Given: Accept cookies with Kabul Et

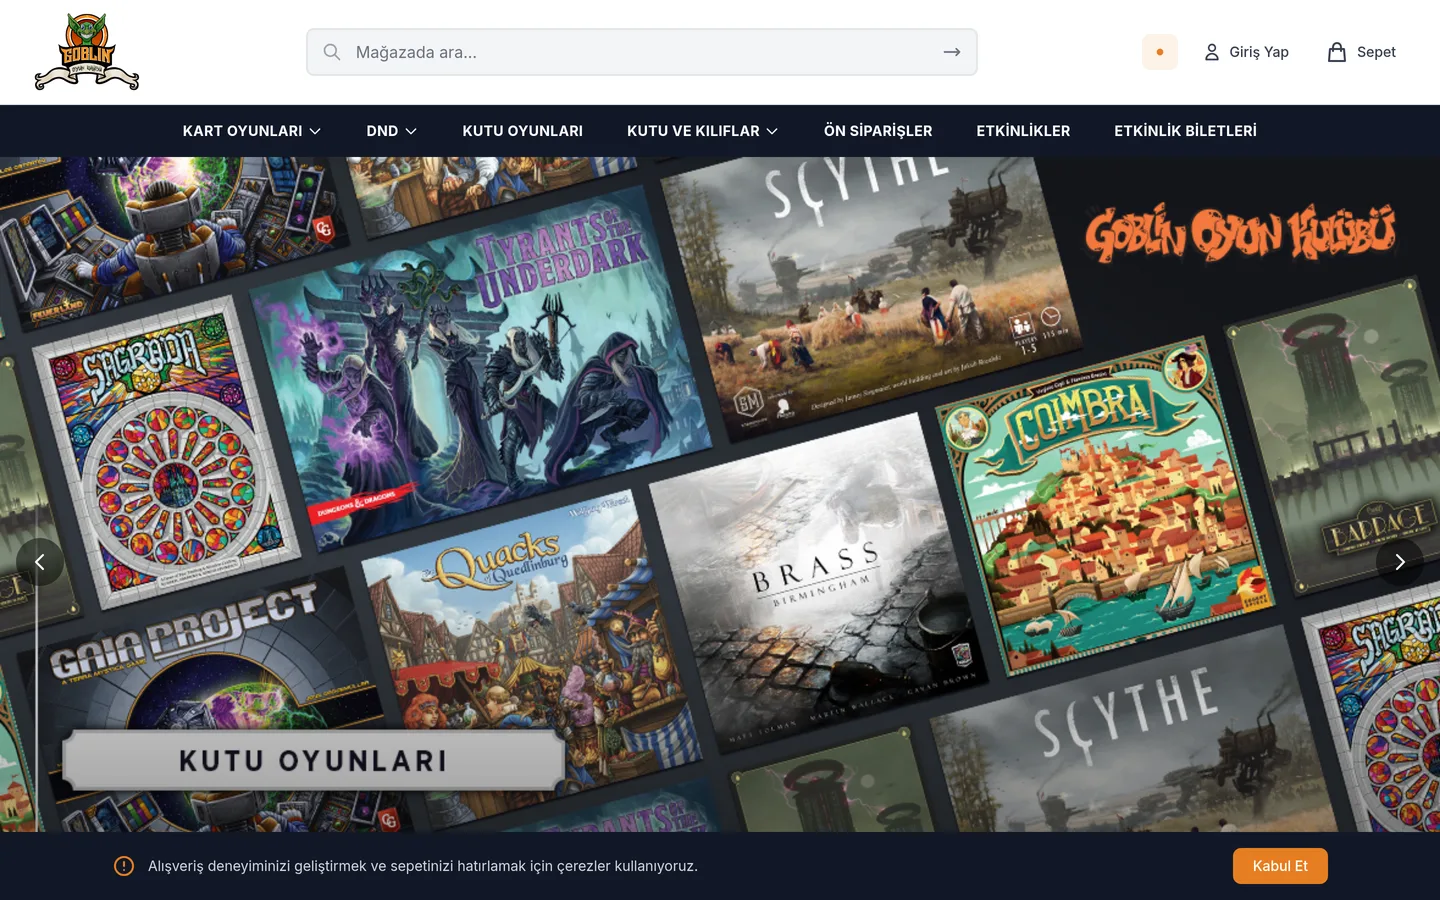Looking at the screenshot, I should (x=1280, y=866).
